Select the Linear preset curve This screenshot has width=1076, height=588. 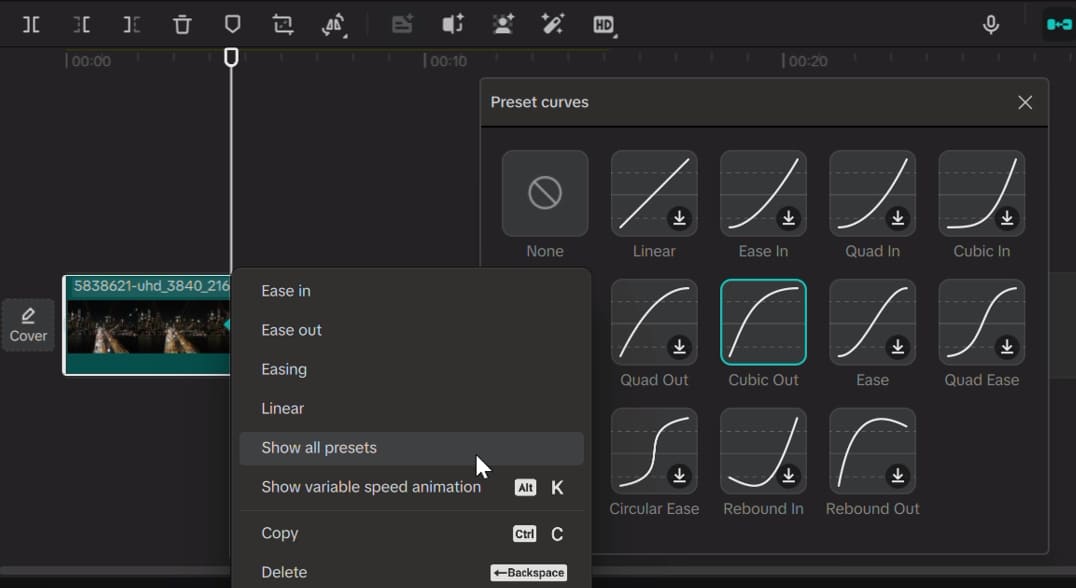click(x=654, y=193)
